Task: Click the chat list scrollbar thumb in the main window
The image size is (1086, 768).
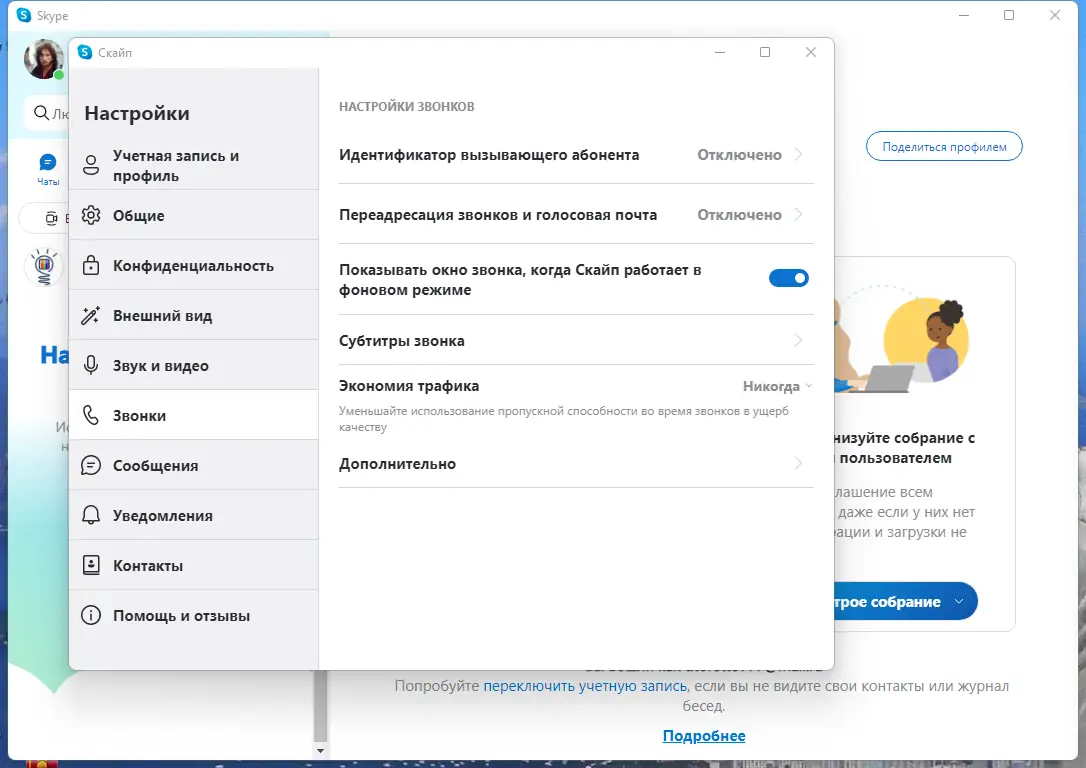Action: coord(320,705)
